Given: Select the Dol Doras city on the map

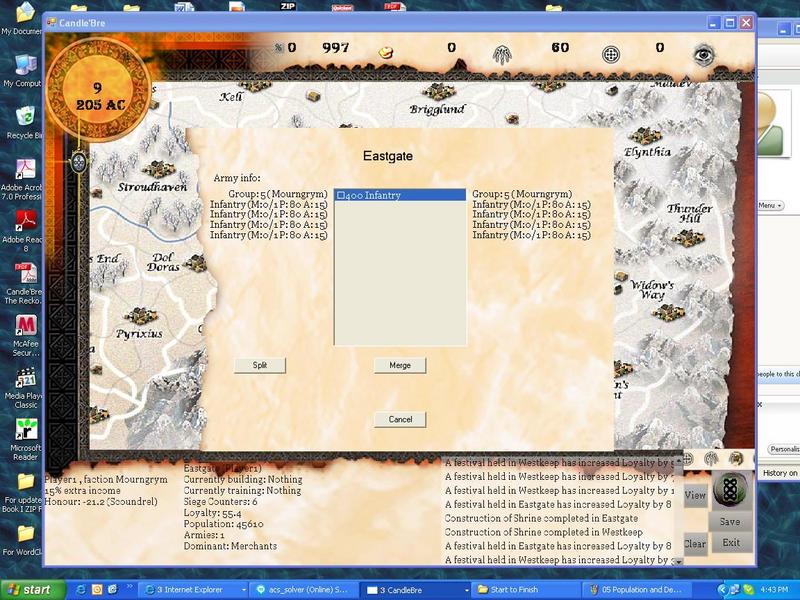Looking at the screenshot, I should tap(196, 263).
